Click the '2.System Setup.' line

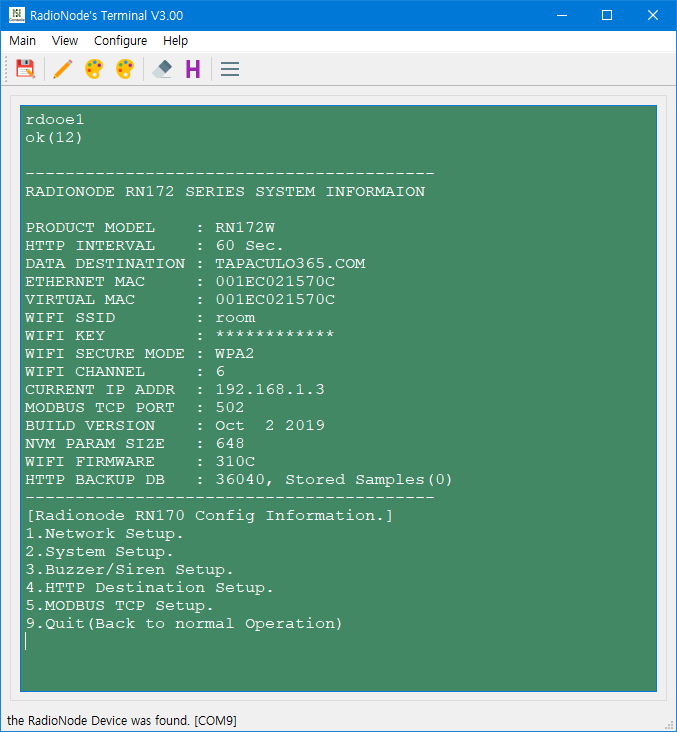pyautogui.click(x=99, y=552)
